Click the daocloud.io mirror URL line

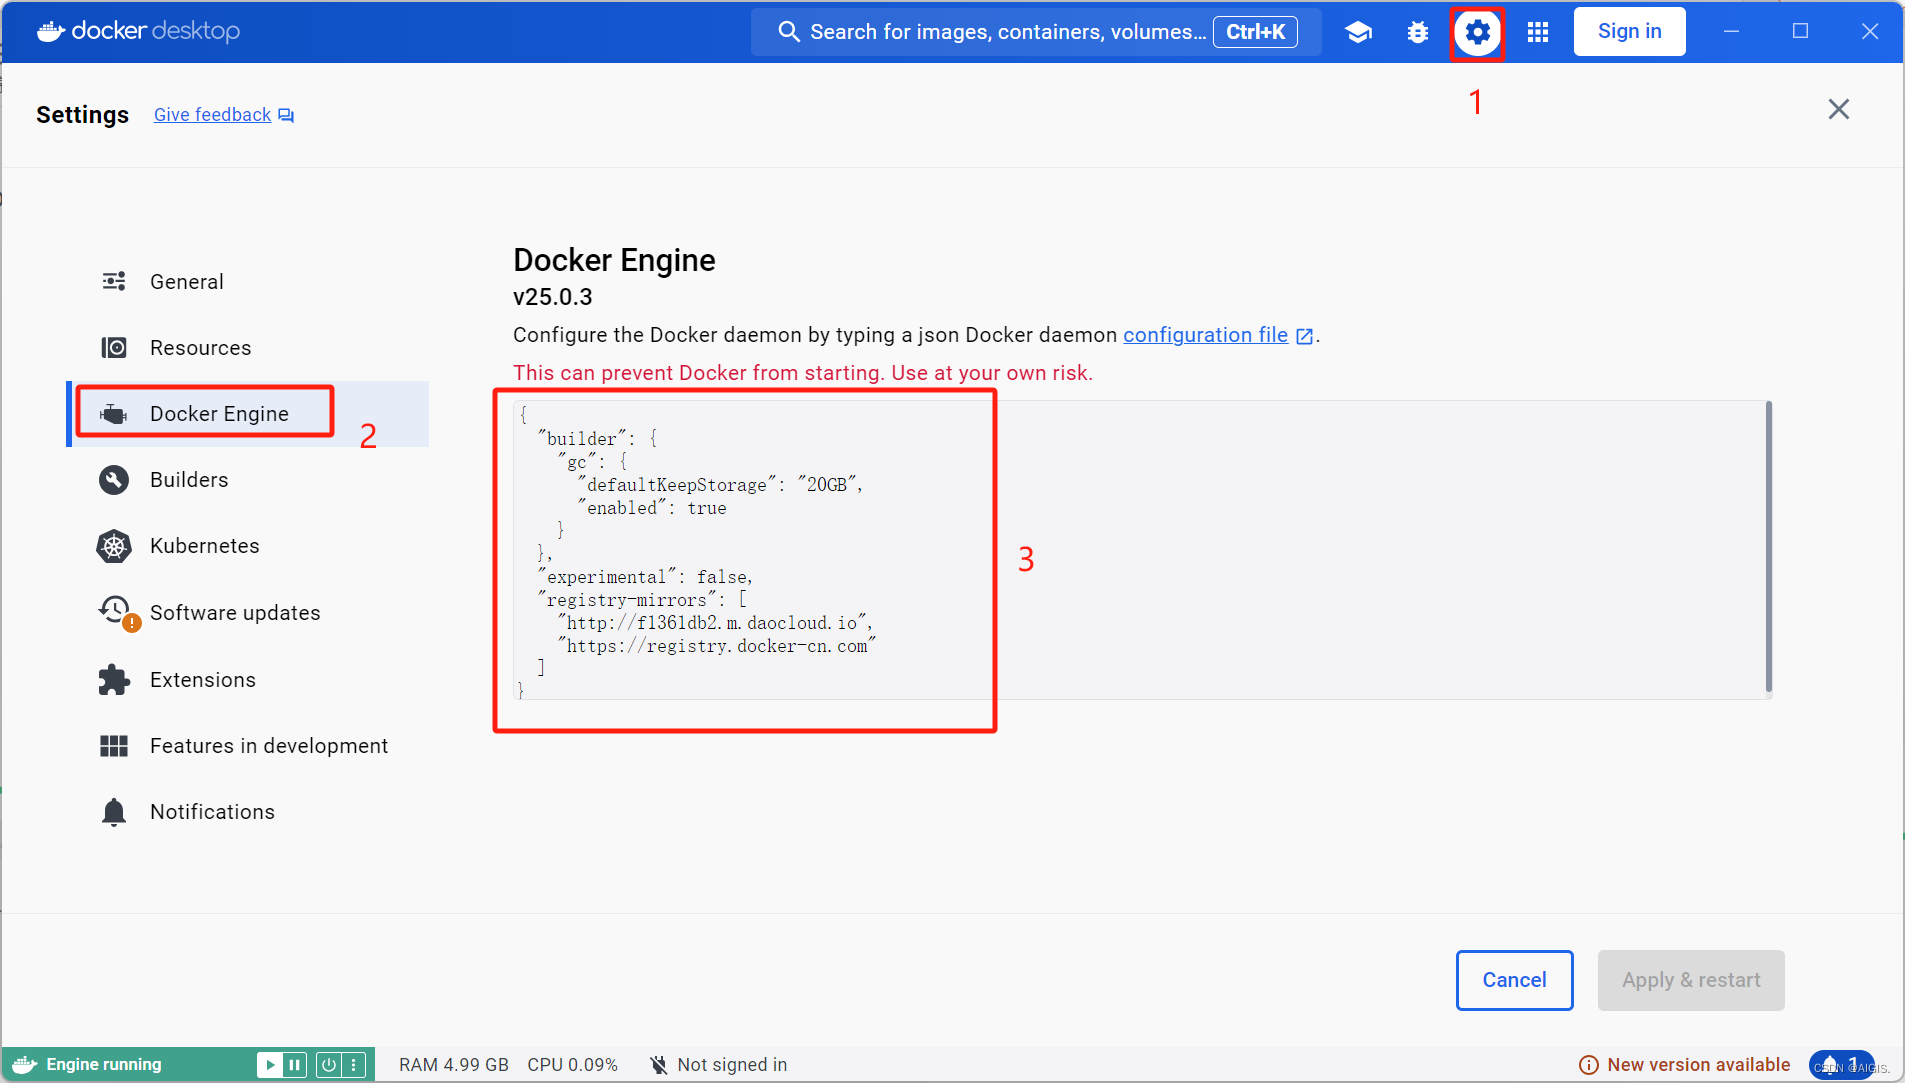716,623
